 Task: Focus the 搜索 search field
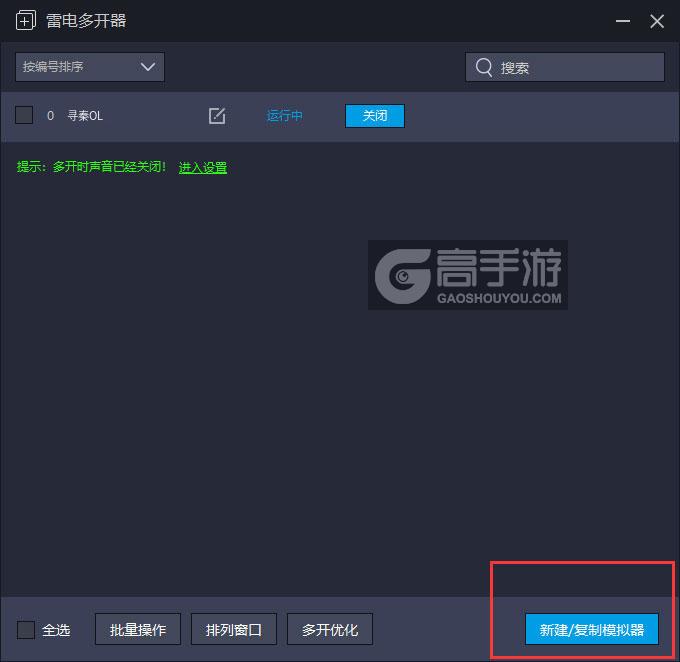[565, 67]
